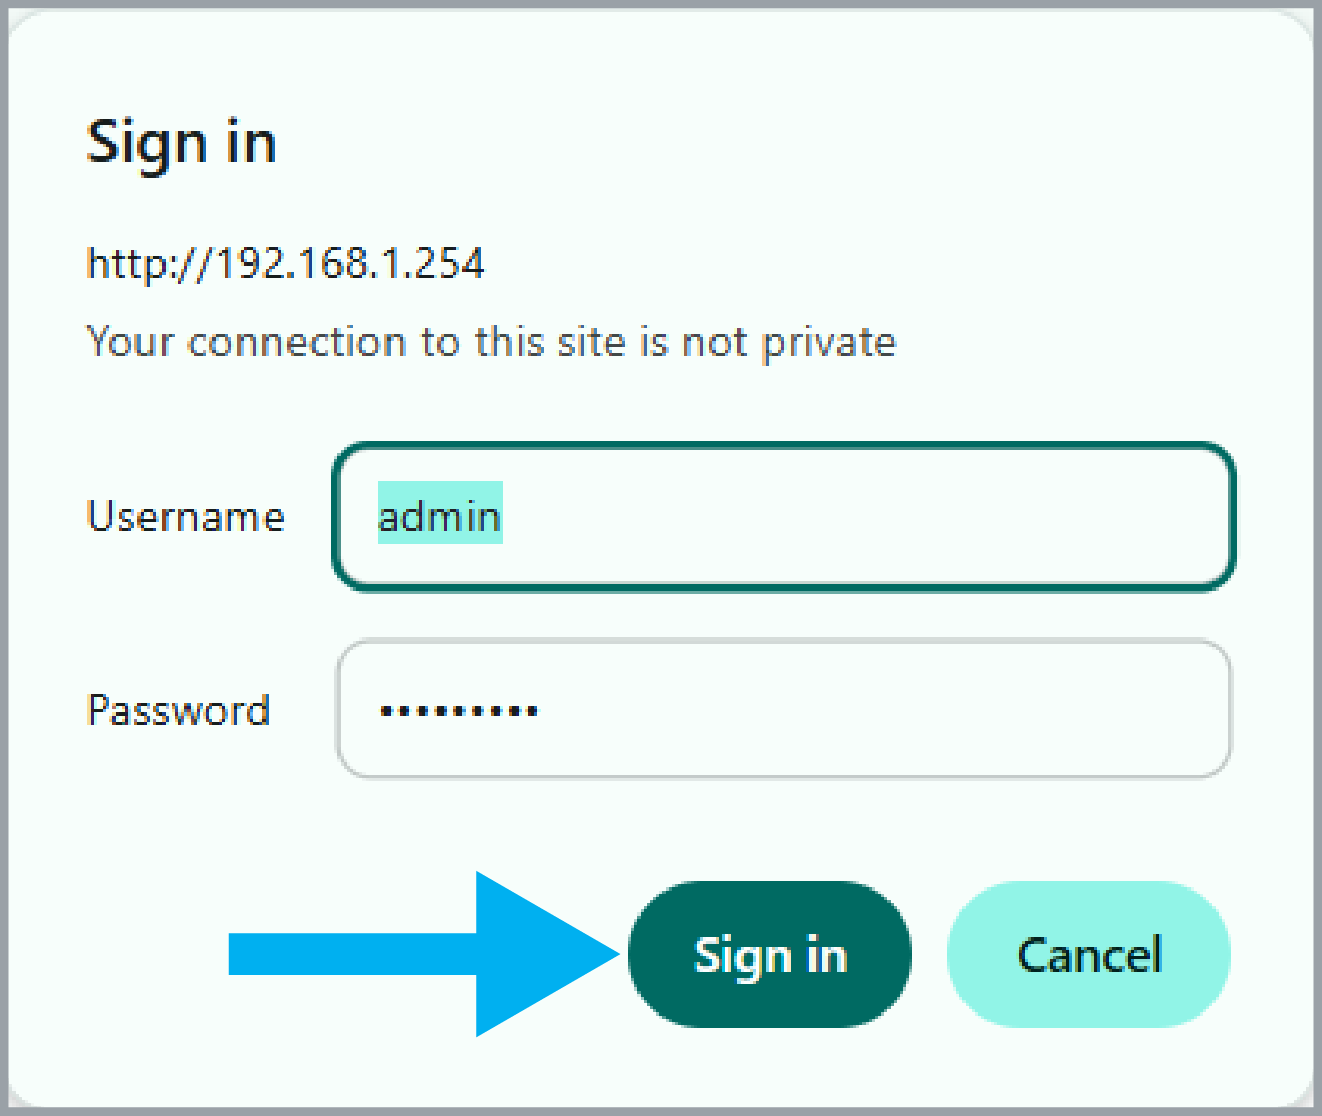Click the blue arrow's horizontal shaft
The height and width of the screenshot is (1116, 1322).
[352, 954]
